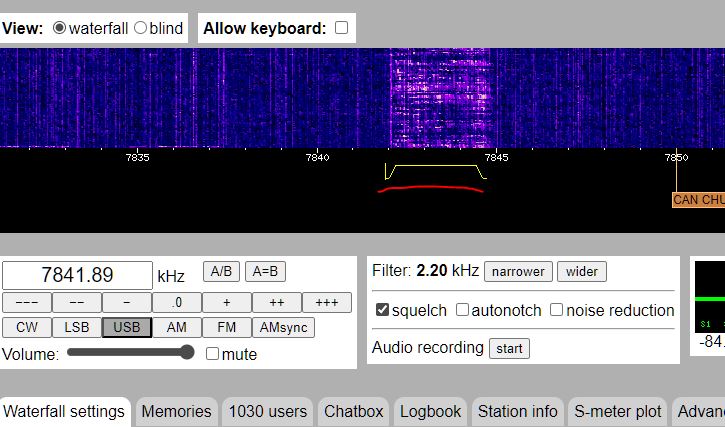The width and height of the screenshot is (725, 427).
Task: Click the frequency input field showing 7841.89
Action: [77, 275]
